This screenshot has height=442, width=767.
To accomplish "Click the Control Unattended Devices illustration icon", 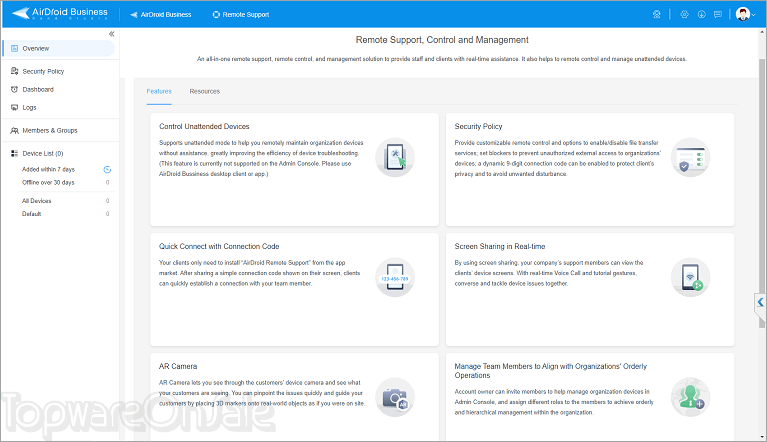I will click(x=395, y=157).
